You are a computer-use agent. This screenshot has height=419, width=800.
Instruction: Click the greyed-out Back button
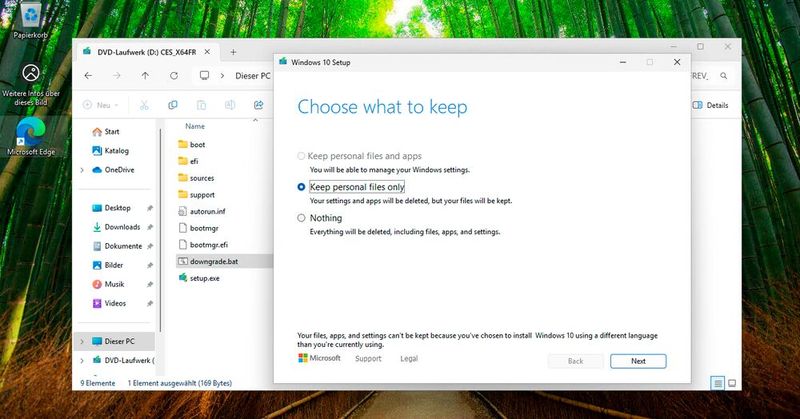[x=576, y=361]
